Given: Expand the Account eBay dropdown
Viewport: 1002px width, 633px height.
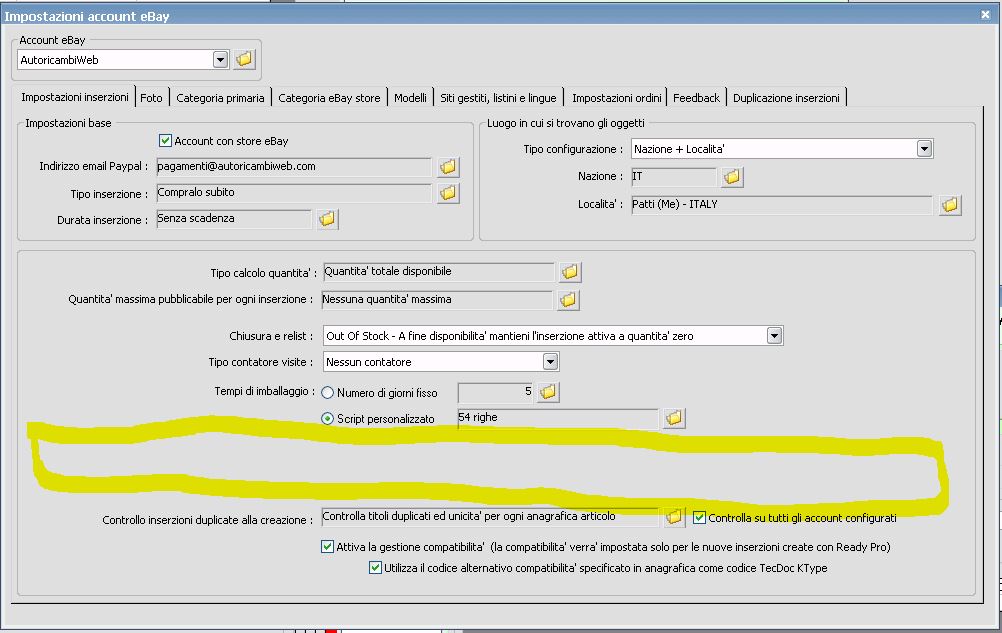Looking at the screenshot, I should pyautogui.click(x=220, y=60).
